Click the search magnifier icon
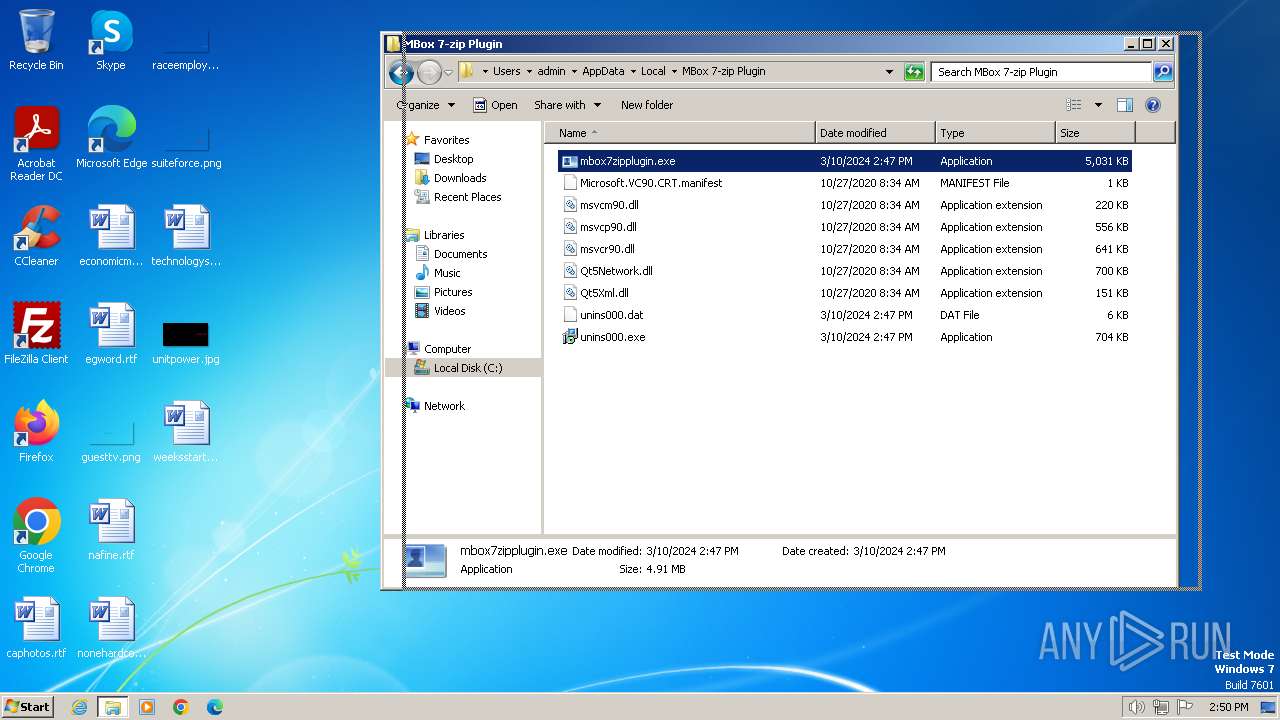This screenshot has width=1280, height=720. coord(1162,72)
